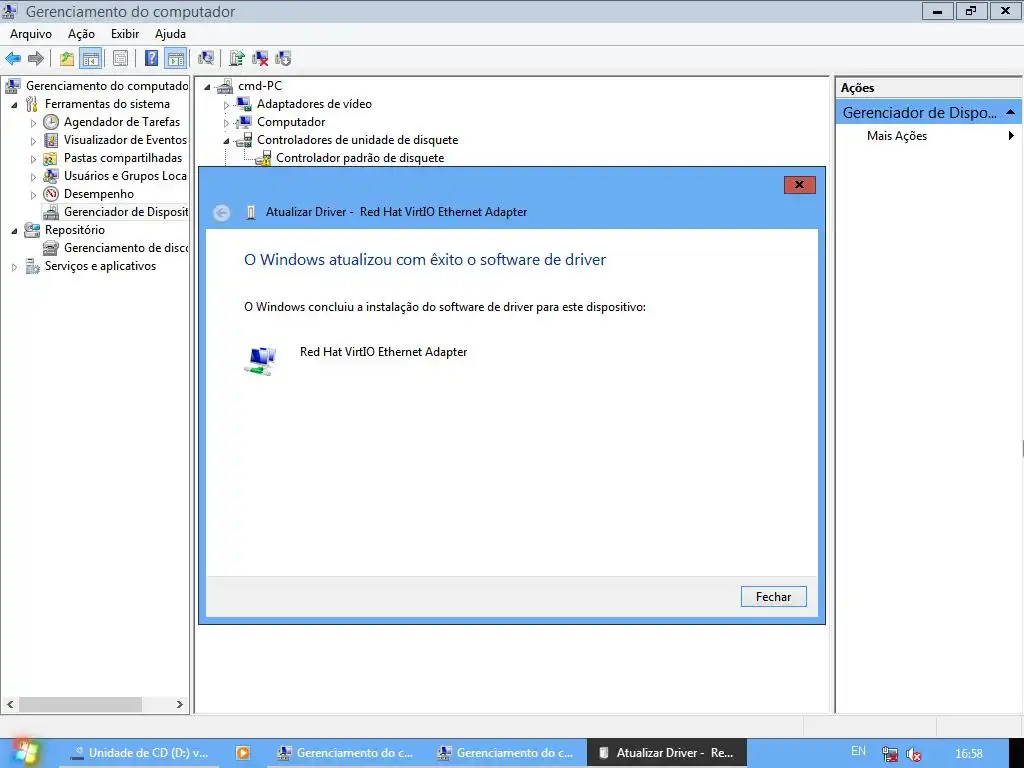Click the horizontal scrollbar thumb in the console tree
The width and height of the screenshot is (1024, 768).
click(80, 705)
